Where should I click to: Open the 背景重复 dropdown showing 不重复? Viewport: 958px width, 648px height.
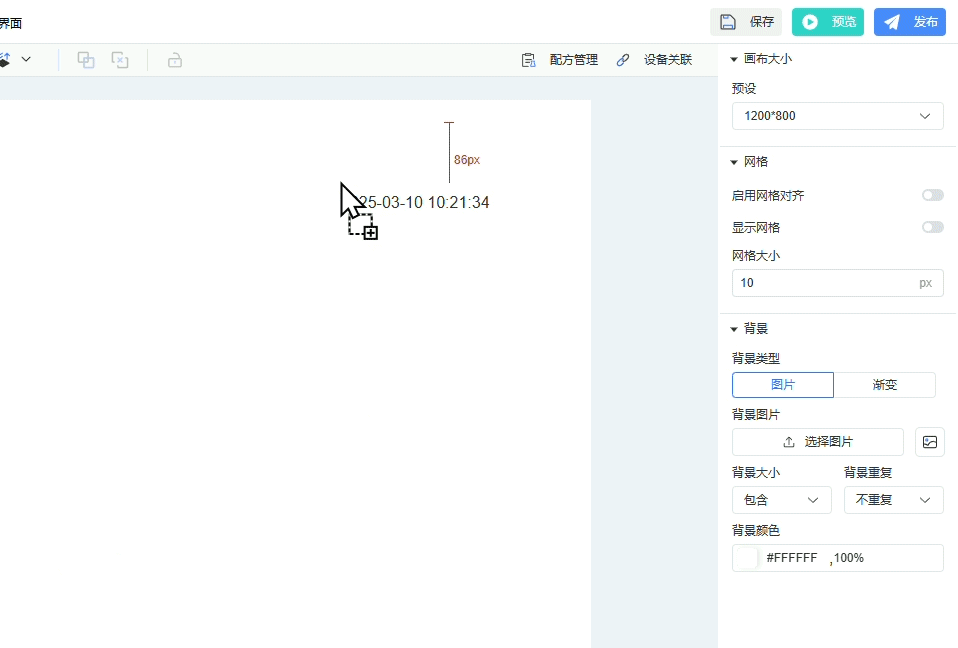[893, 500]
